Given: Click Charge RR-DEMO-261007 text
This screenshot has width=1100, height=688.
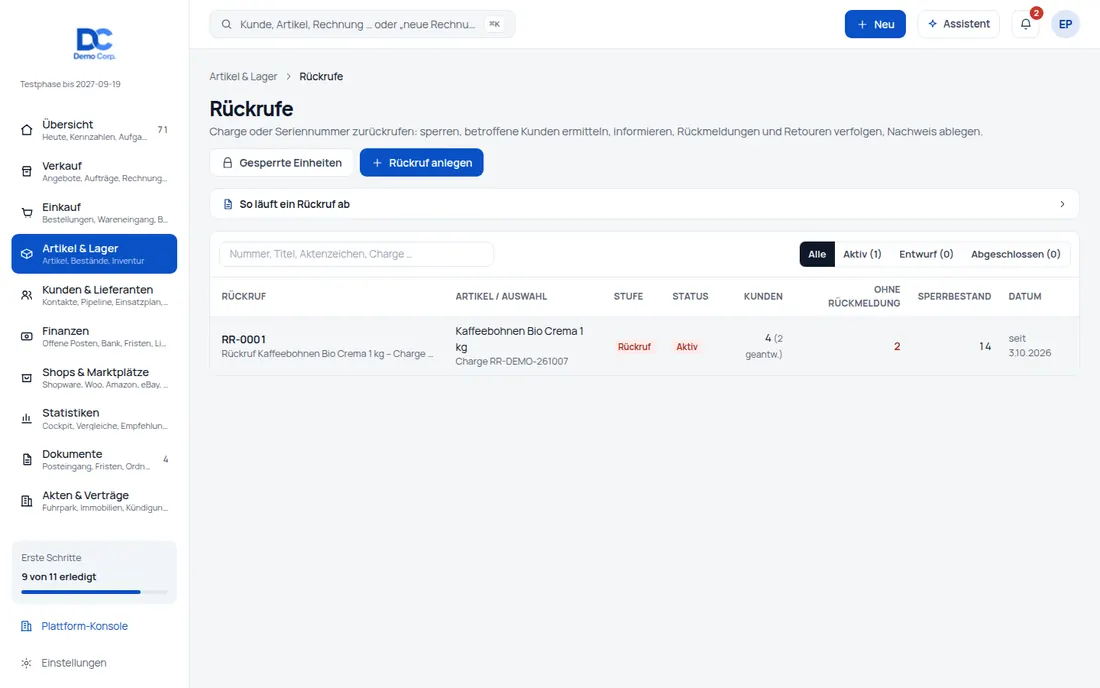Looking at the screenshot, I should tap(511, 361).
